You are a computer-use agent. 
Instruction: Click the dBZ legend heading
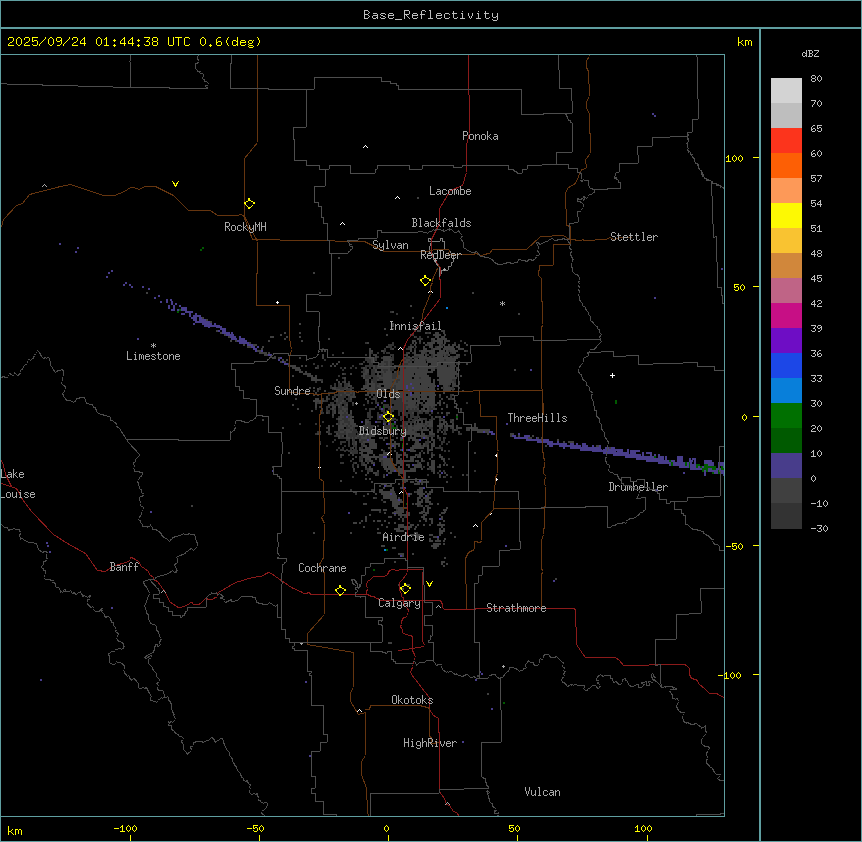click(811, 53)
